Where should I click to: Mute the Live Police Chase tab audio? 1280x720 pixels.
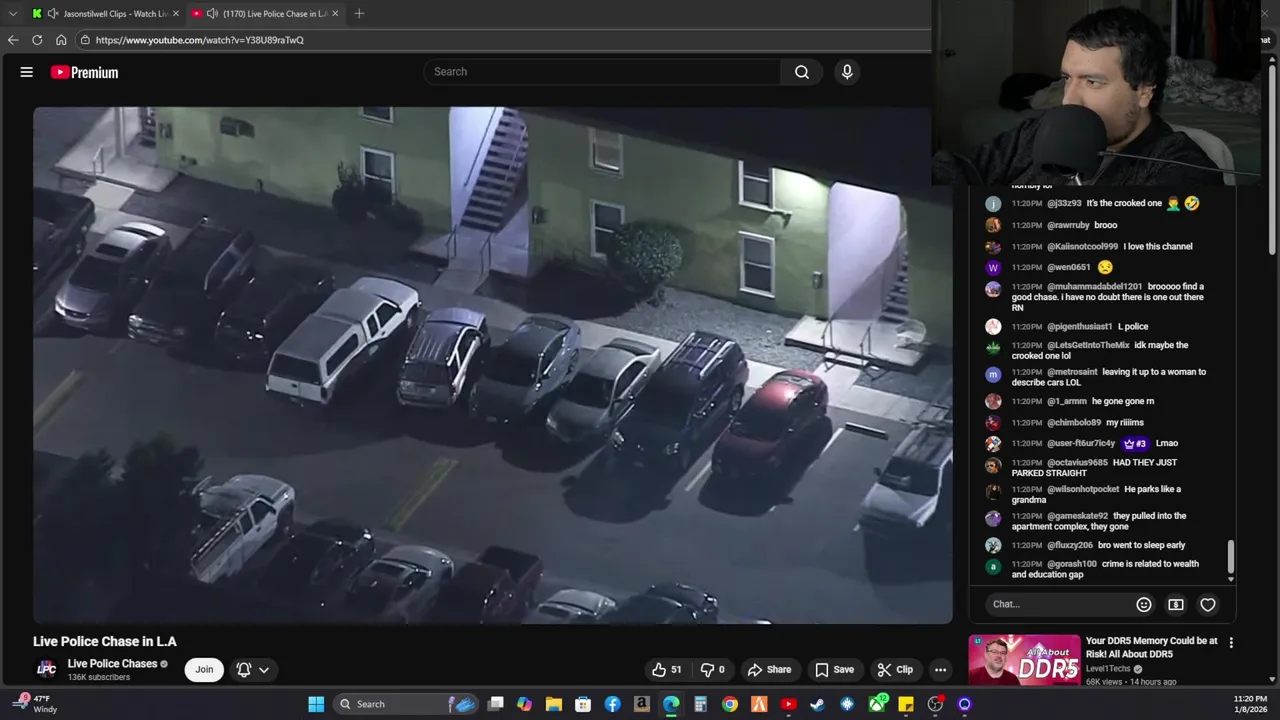pyautogui.click(x=212, y=13)
